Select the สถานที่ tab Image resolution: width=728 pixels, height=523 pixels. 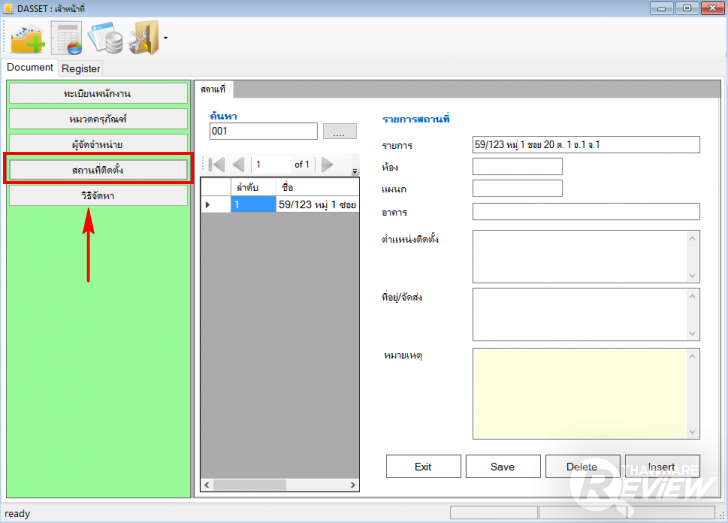(x=214, y=89)
